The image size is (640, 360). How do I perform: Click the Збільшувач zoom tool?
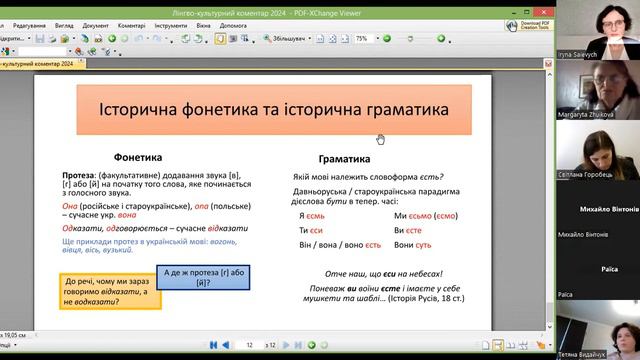(x=284, y=39)
